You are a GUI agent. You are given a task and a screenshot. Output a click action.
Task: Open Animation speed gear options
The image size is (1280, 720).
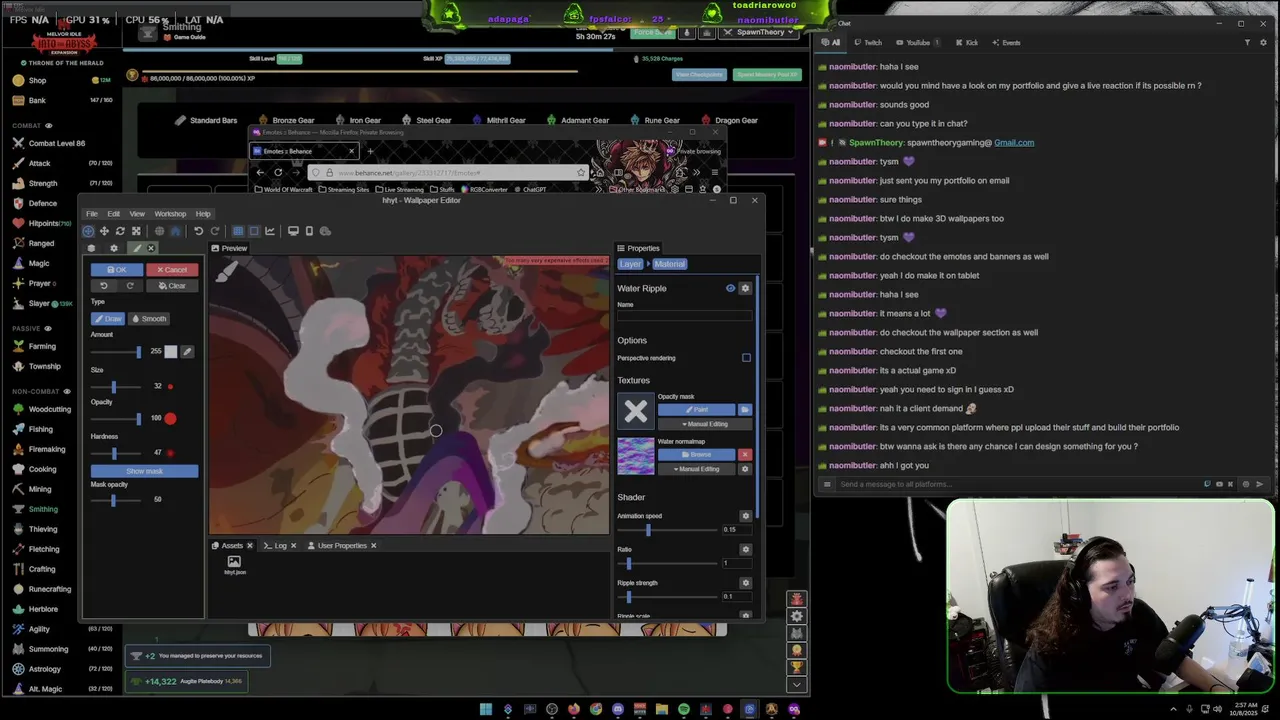[x=745, y=516]
